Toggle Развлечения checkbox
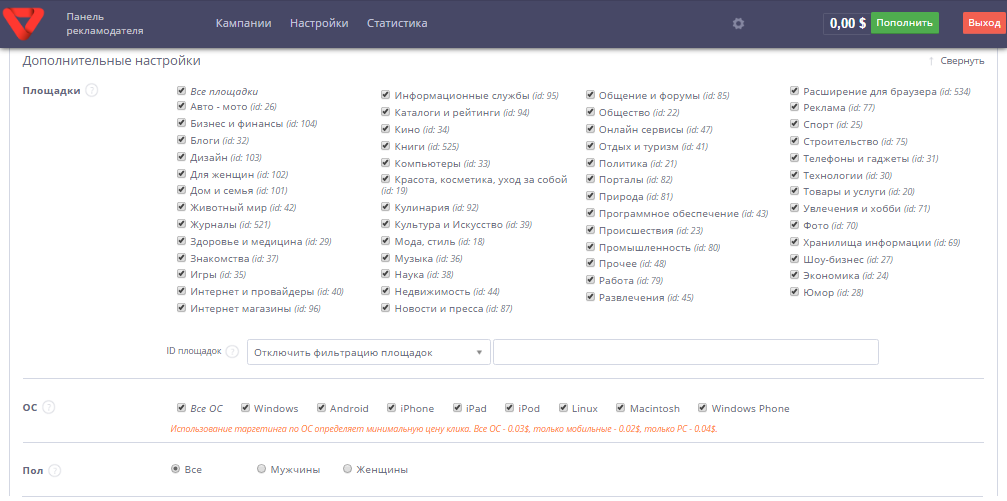 pos(590,297)
